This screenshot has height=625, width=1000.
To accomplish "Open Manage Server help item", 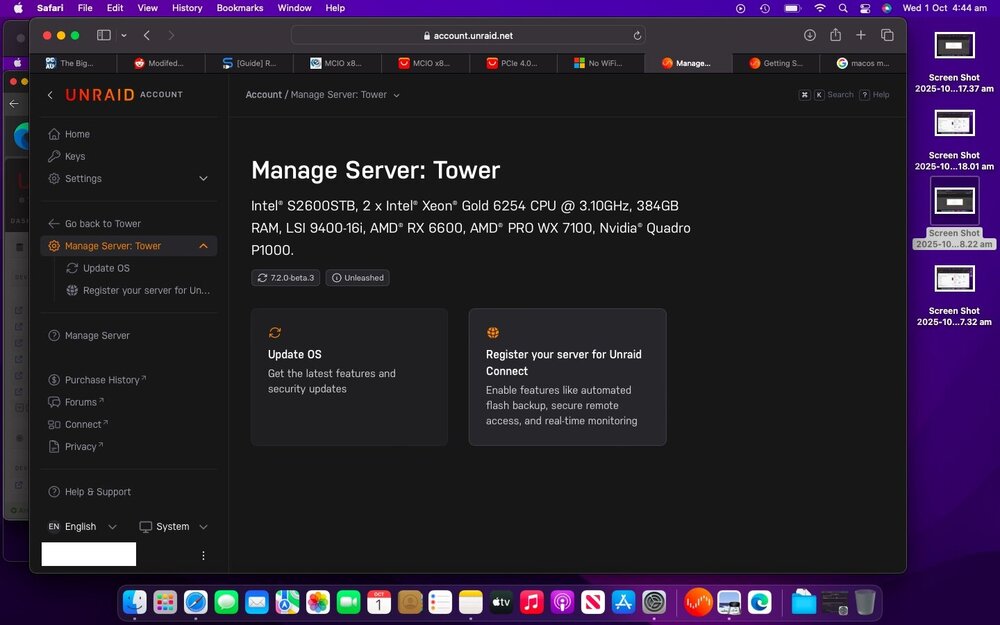I will click(x=89, y=335).
